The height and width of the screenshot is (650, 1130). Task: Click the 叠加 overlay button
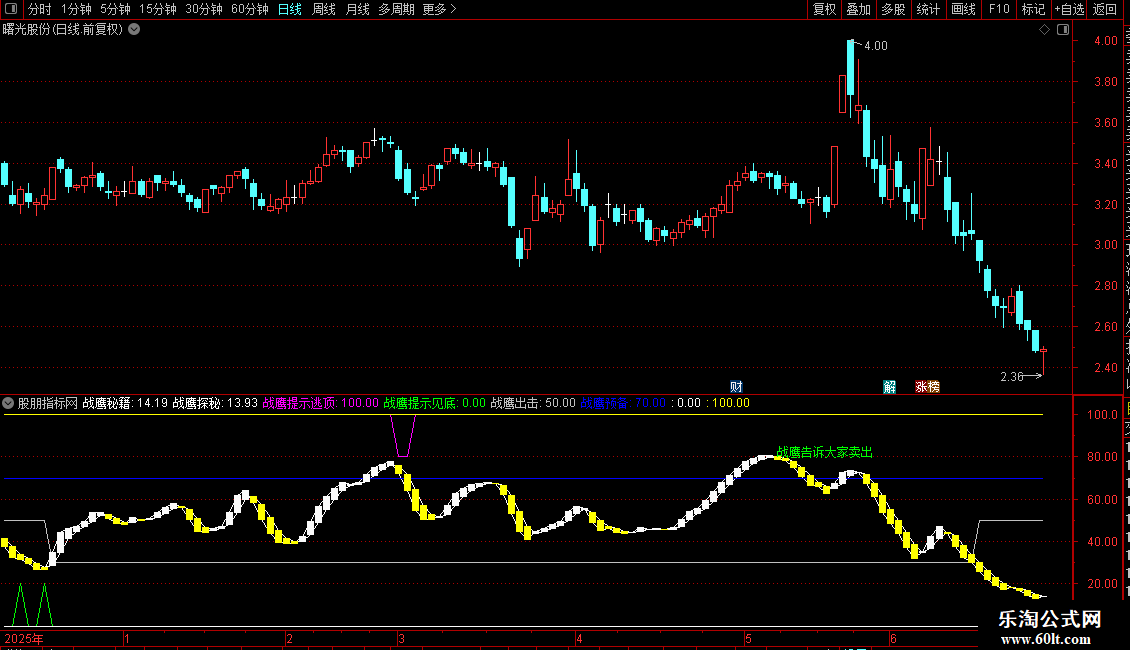coord(859,9)
